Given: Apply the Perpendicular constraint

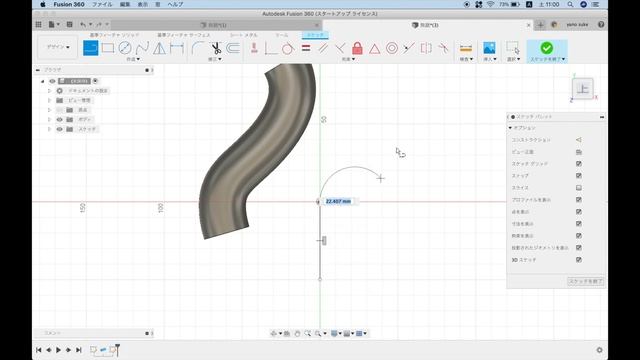Looking at the screenshot, I should [340, 48].
